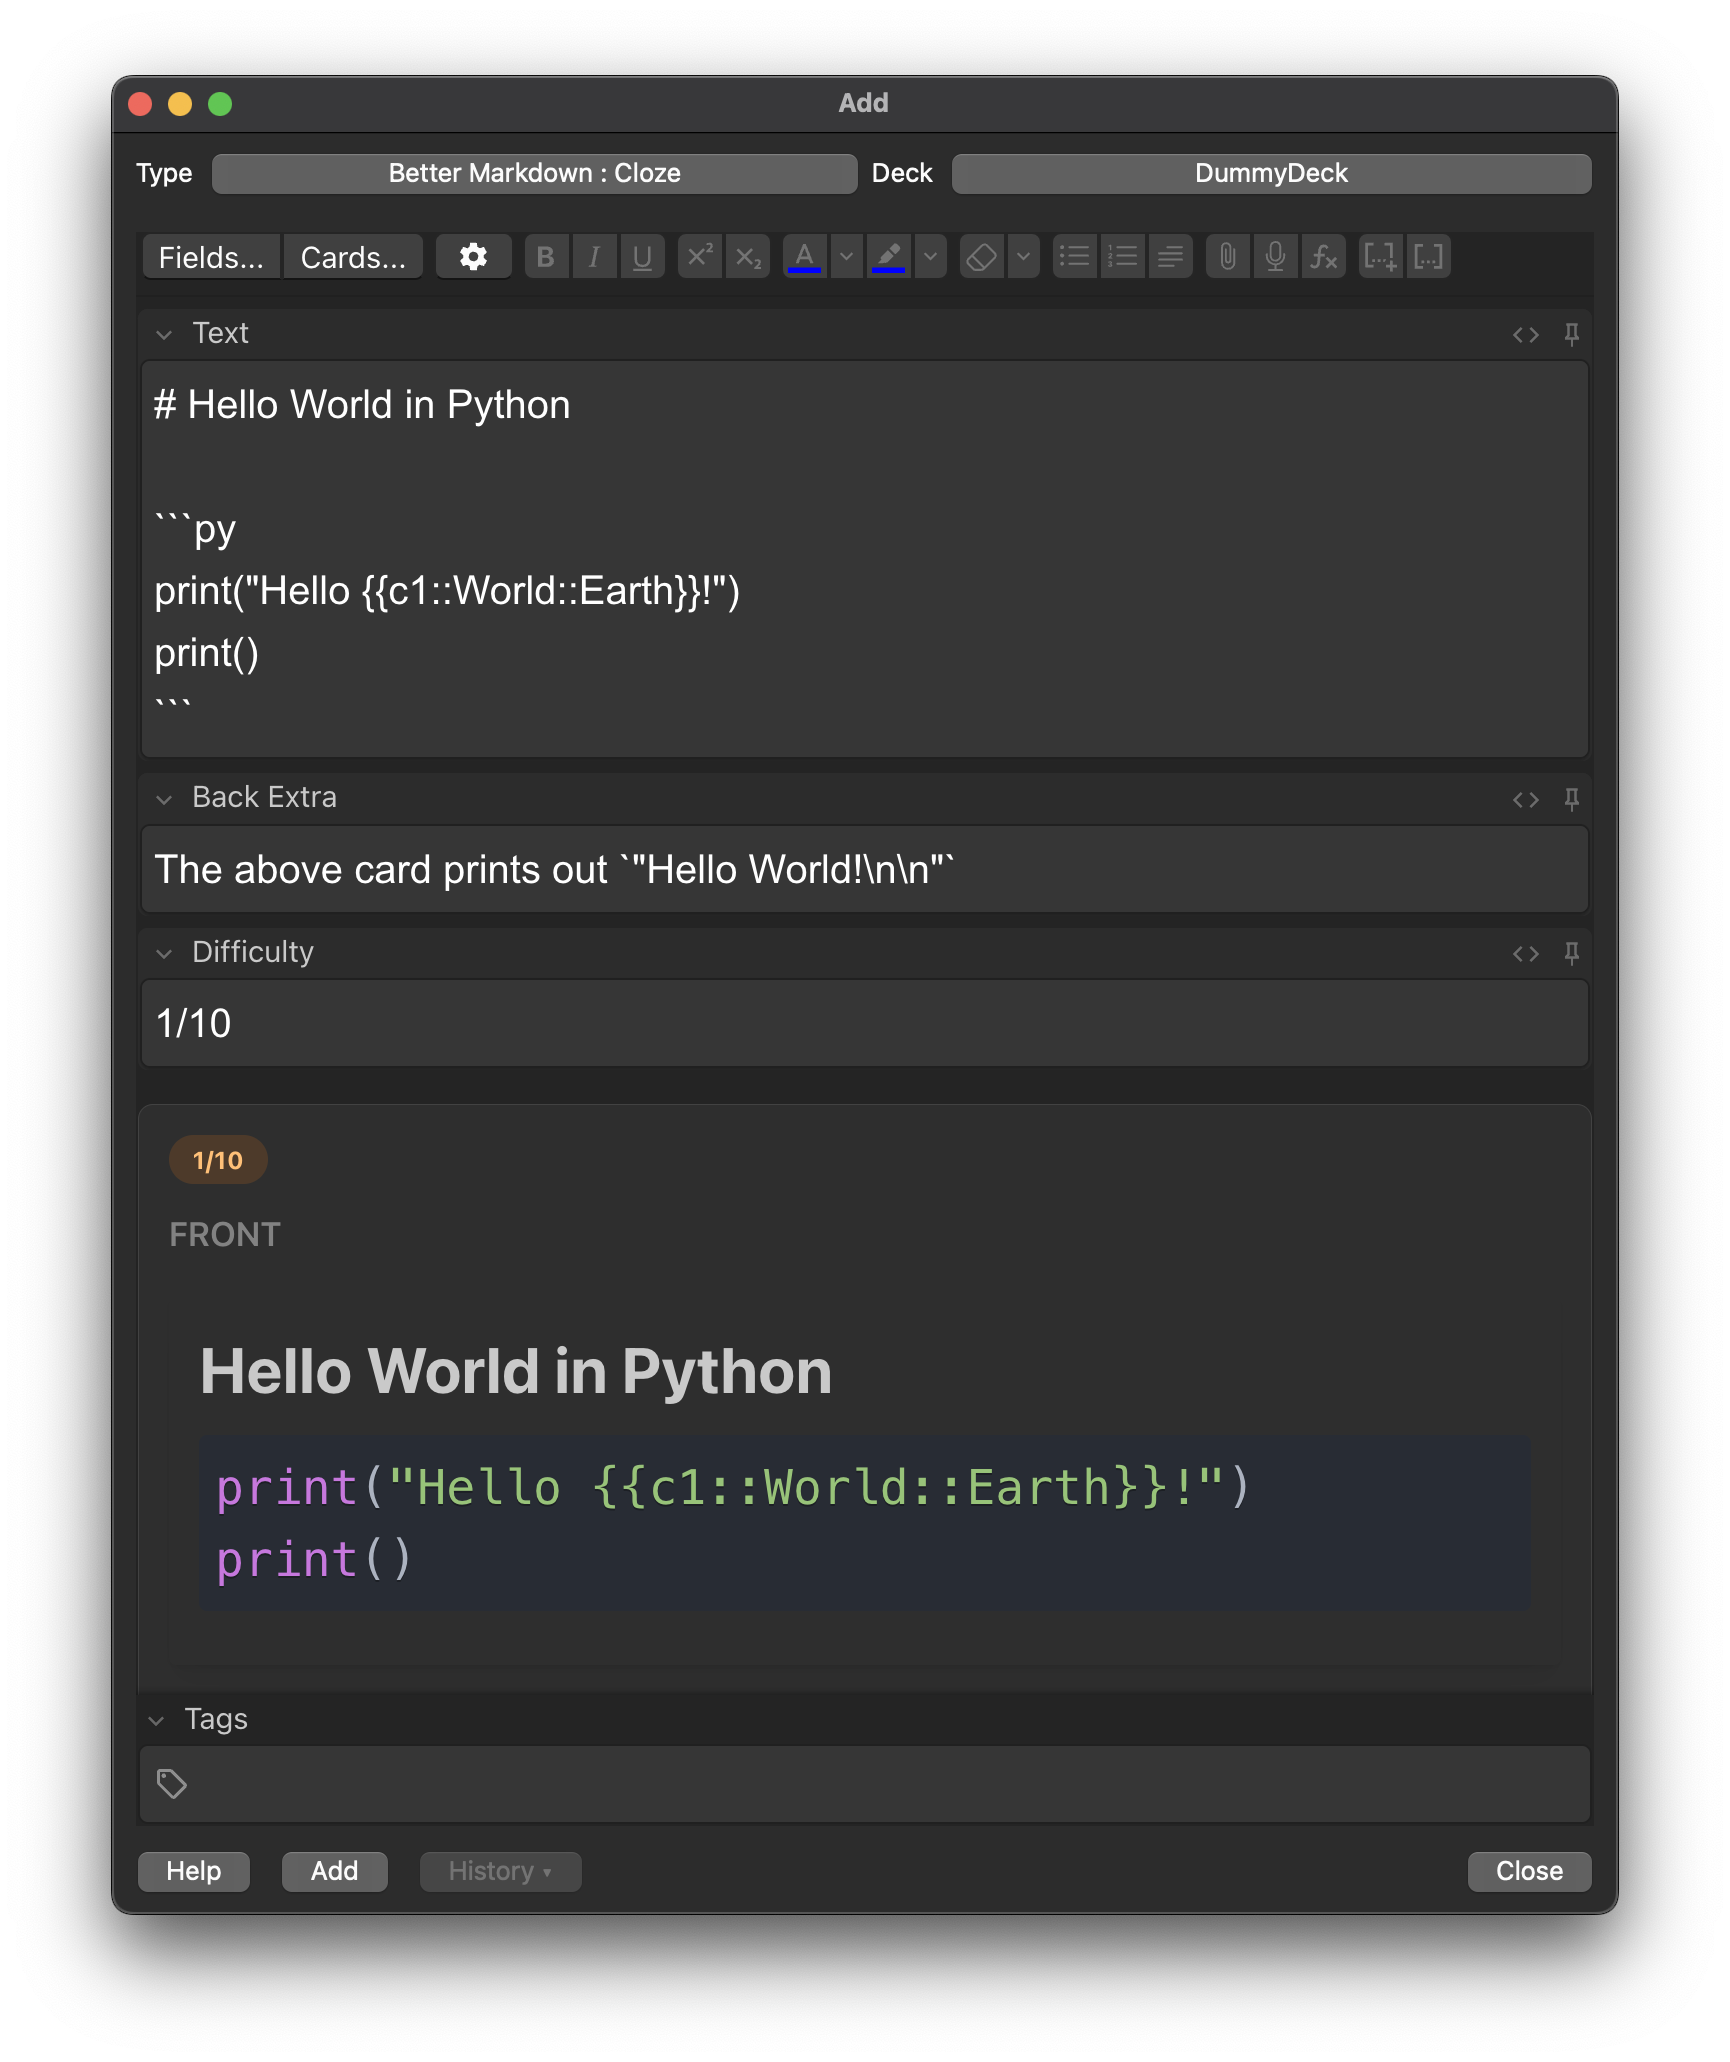
Task: Insert a new cloze deletion
Action: pos(1380,257)
